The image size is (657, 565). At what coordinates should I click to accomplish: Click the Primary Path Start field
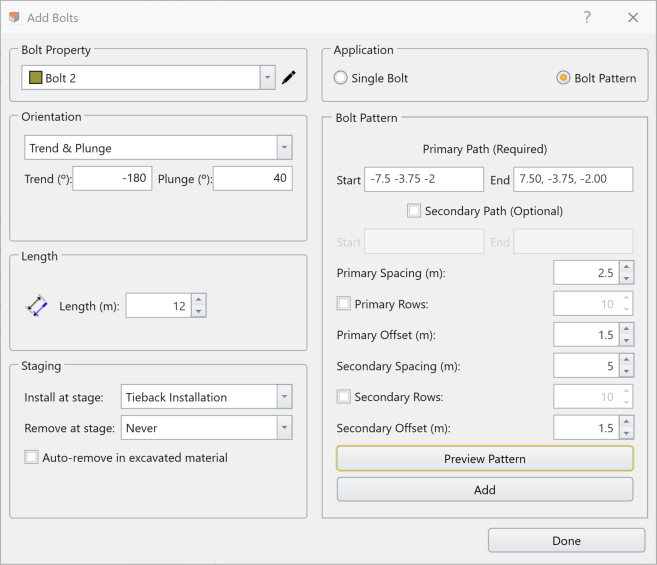point(424,179)
